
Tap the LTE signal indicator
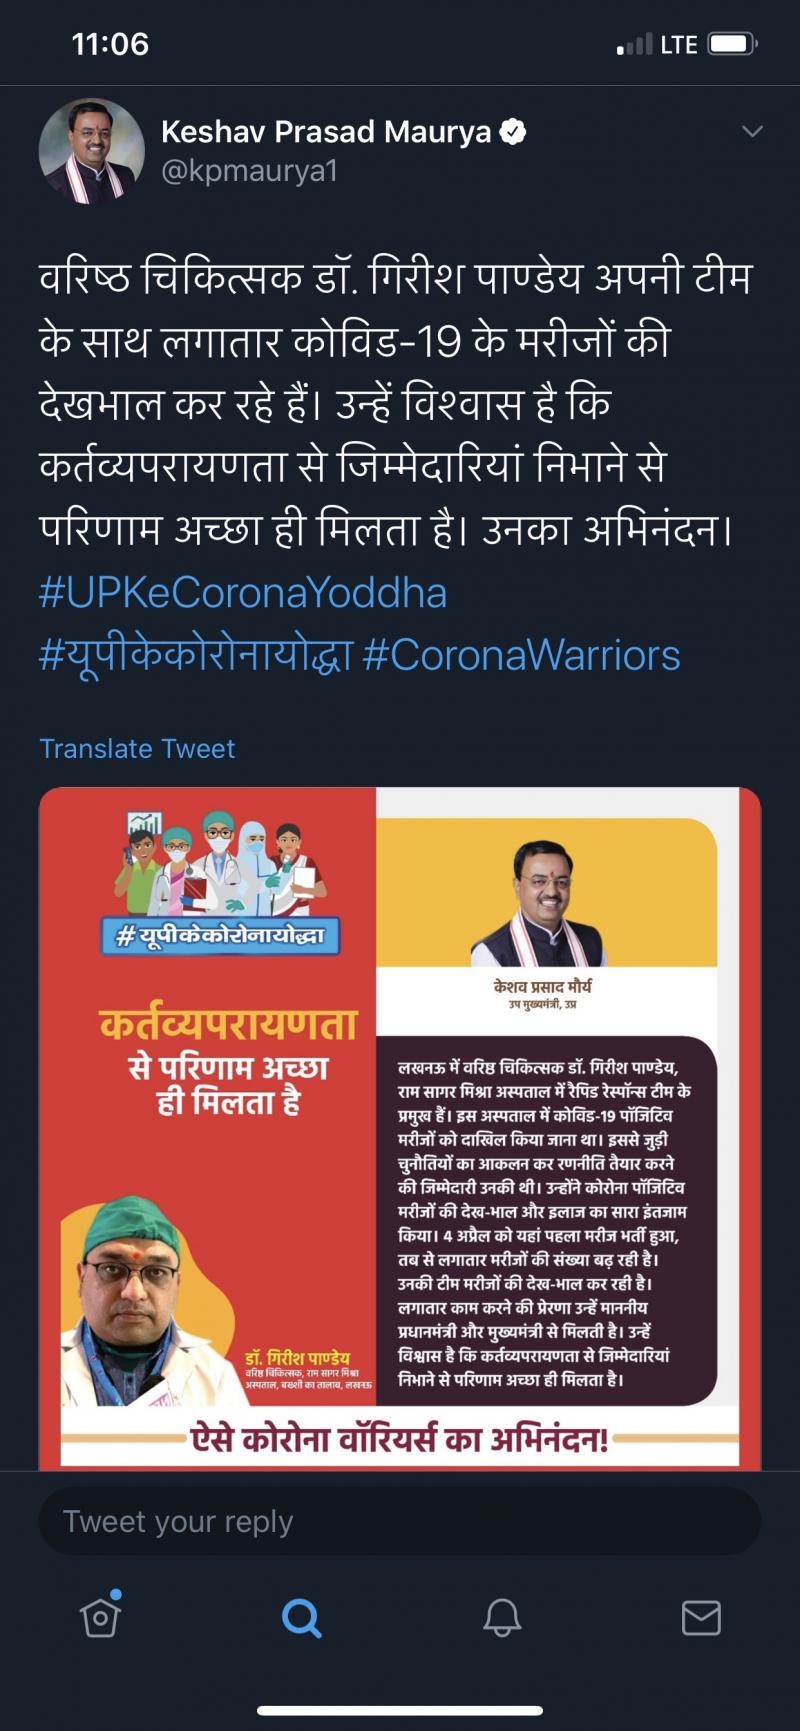[x=679, y=45]
